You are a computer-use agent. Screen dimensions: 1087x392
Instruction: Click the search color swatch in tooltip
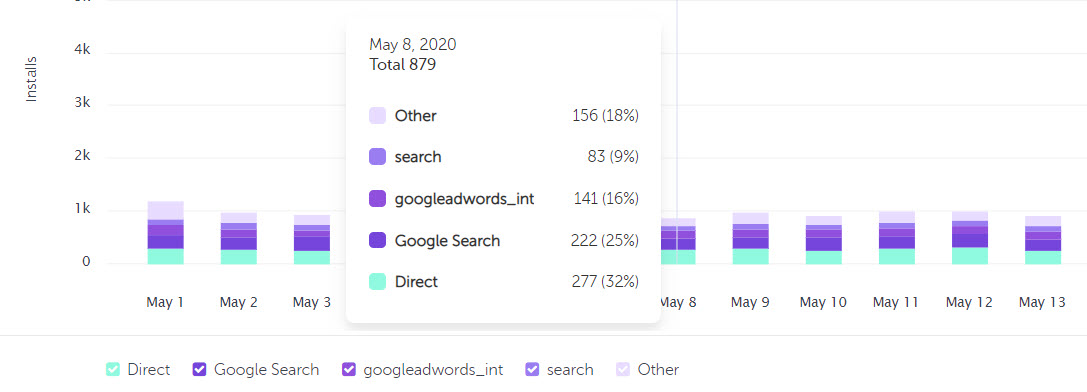pyautogui.click(x=378, y=157)
